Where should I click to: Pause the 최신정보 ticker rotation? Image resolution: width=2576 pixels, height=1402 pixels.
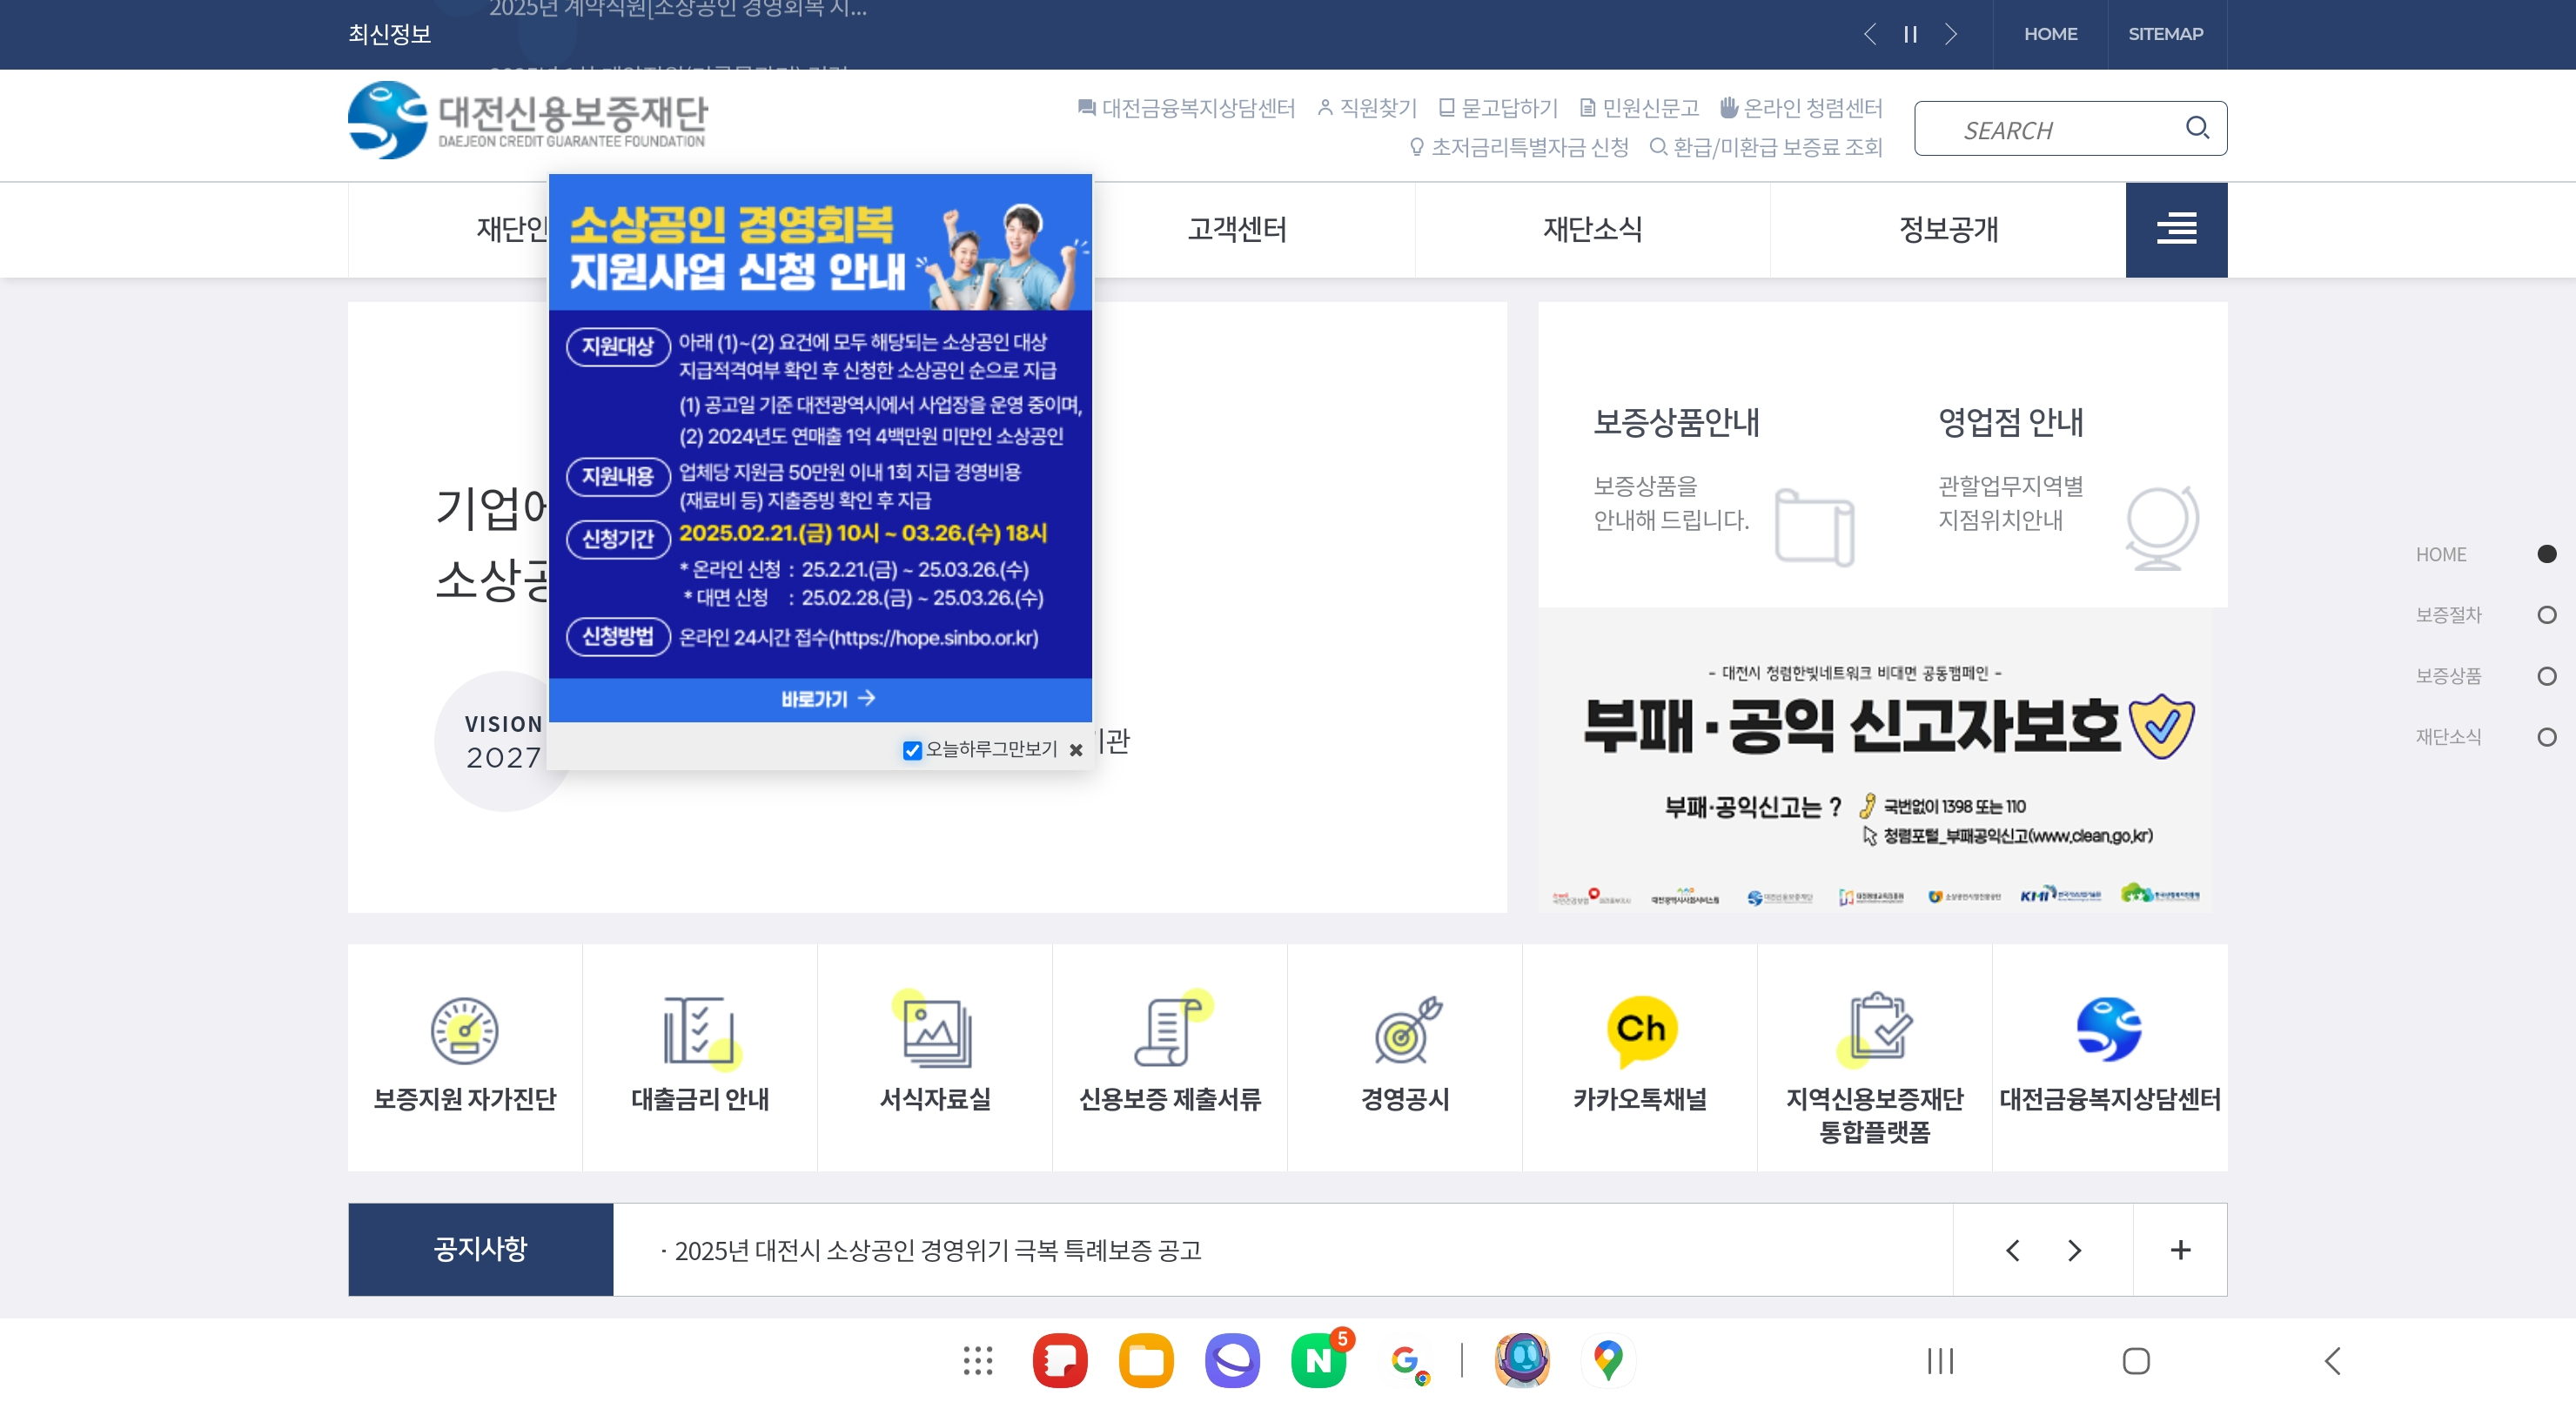coord(1910,34)
